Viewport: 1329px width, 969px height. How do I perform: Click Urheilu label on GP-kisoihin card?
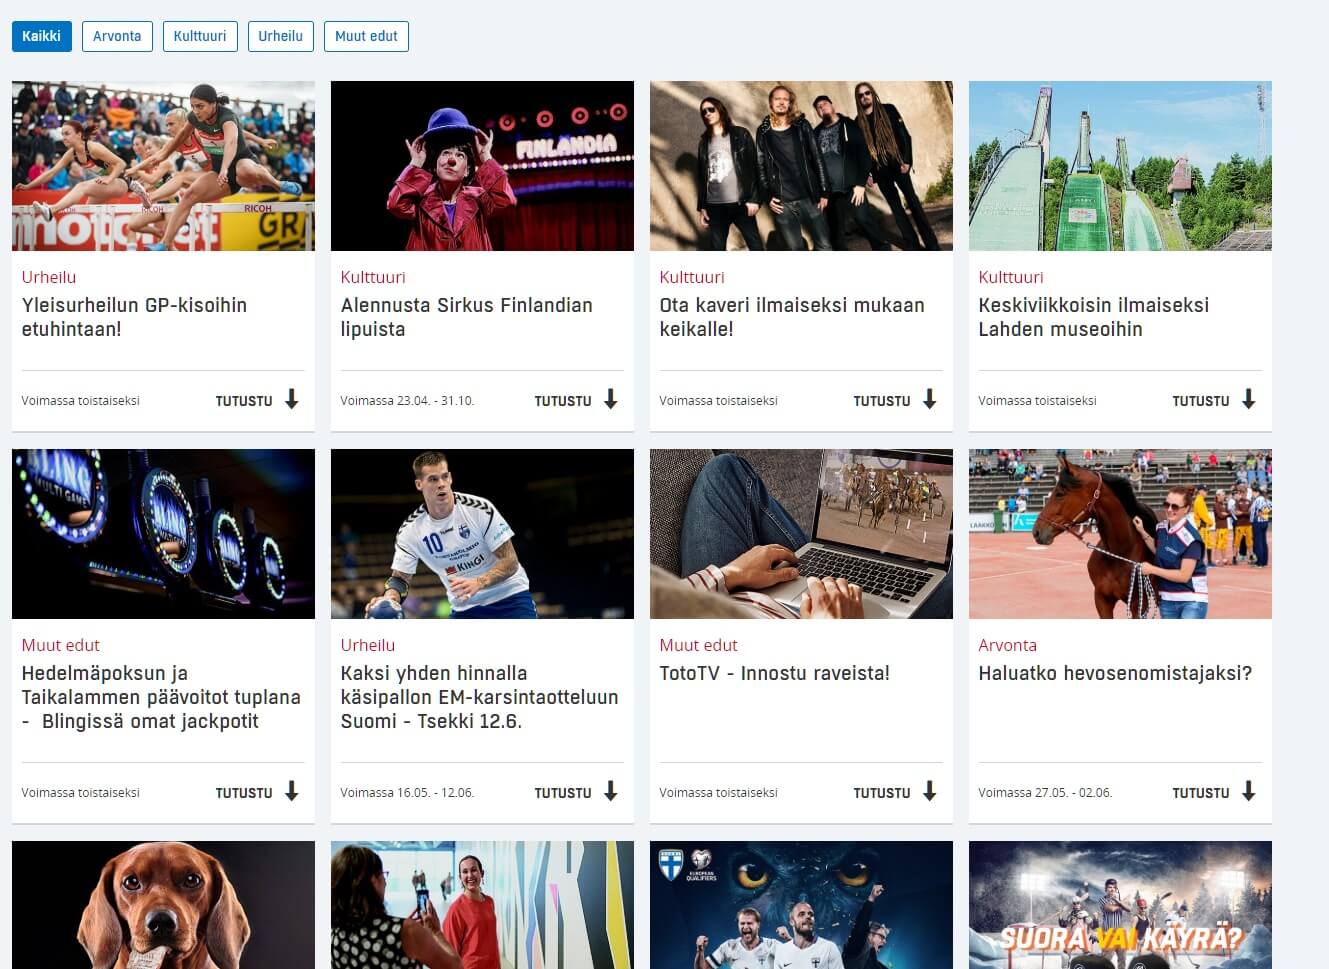click(x=49, y=277)
